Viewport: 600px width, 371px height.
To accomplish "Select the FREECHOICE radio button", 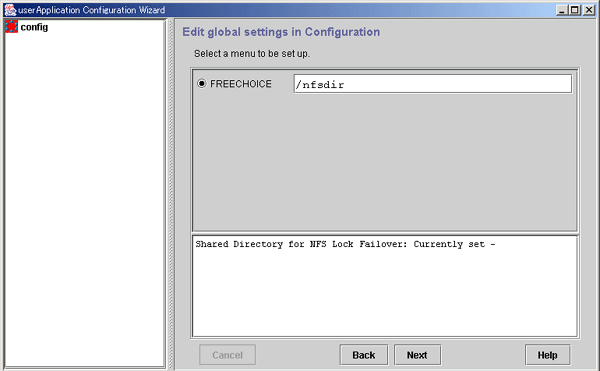I will pyautogui.click(x=202, y=83).
